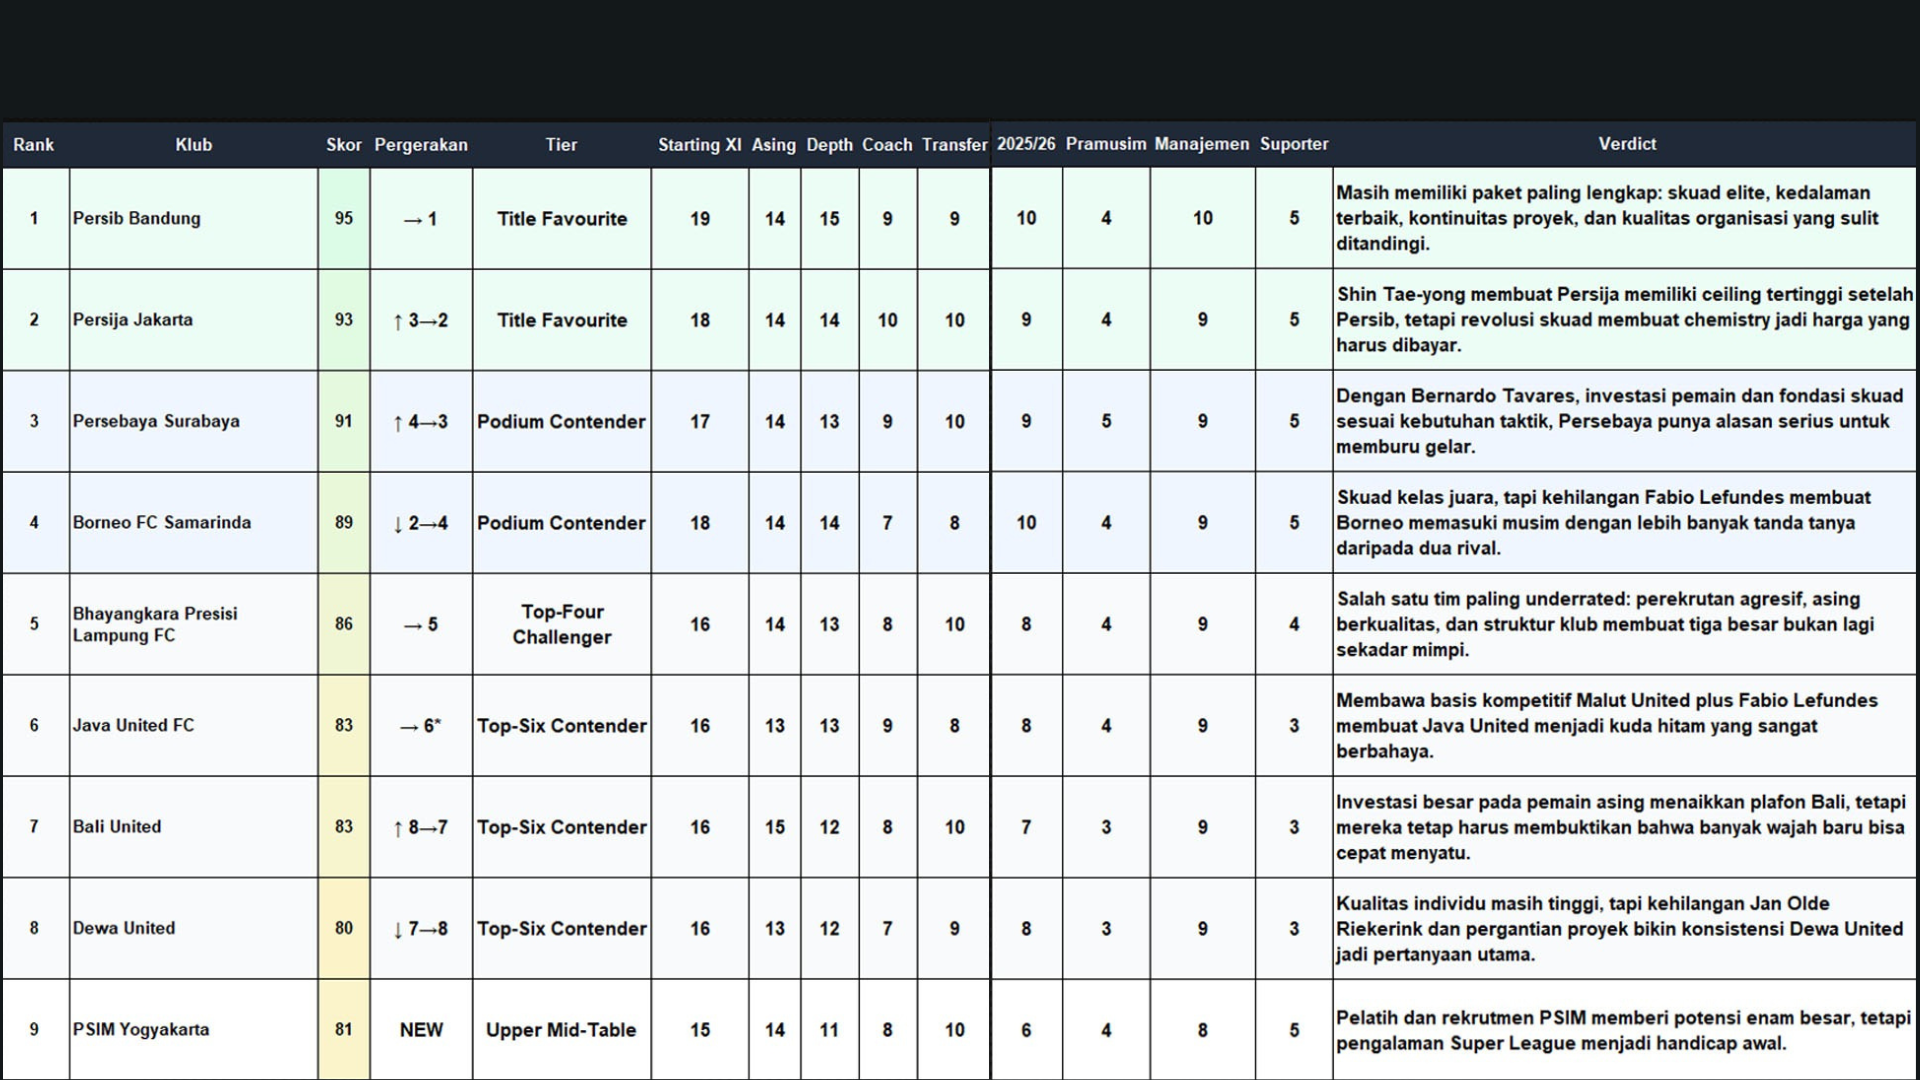Click the verdict starting 'Dengan Bernardo Tavares'
Image resolution: width=1920 pixels, height=1080 pixels.
(x=1624, y=421)
